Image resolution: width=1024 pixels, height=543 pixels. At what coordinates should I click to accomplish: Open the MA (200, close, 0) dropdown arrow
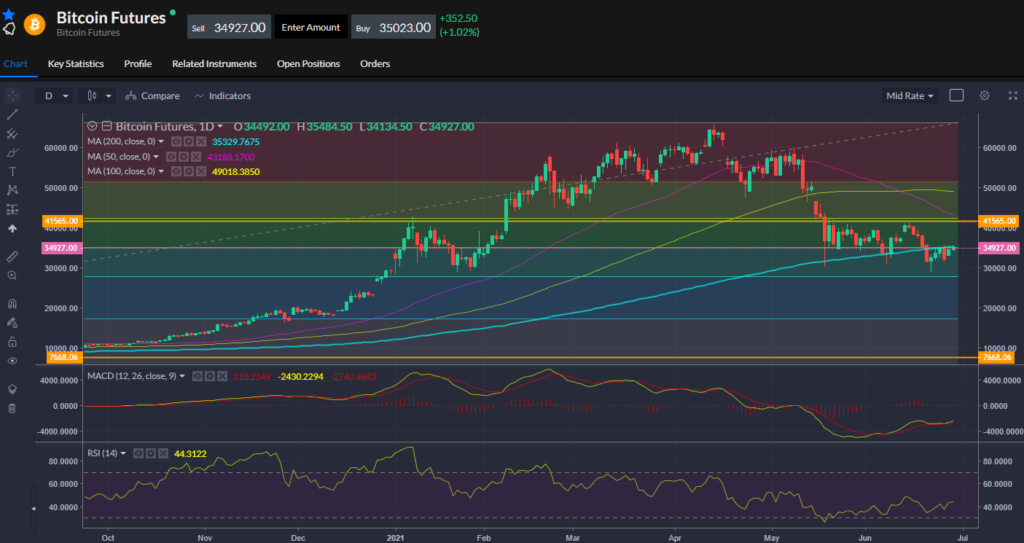coord(161,142)
